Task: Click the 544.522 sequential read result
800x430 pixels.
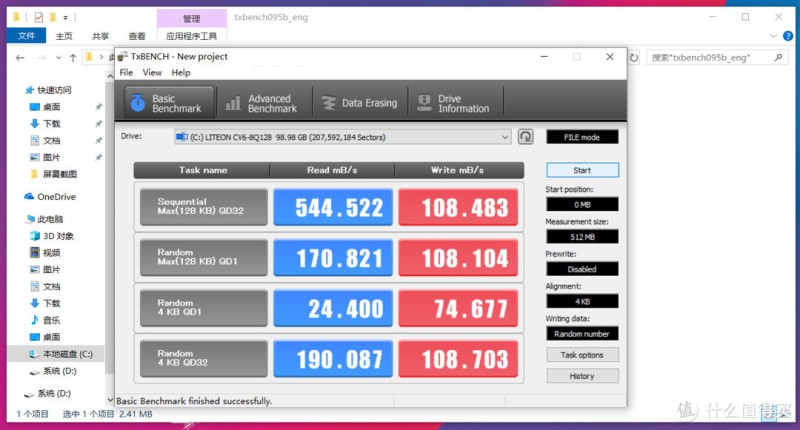Action: 333,207
